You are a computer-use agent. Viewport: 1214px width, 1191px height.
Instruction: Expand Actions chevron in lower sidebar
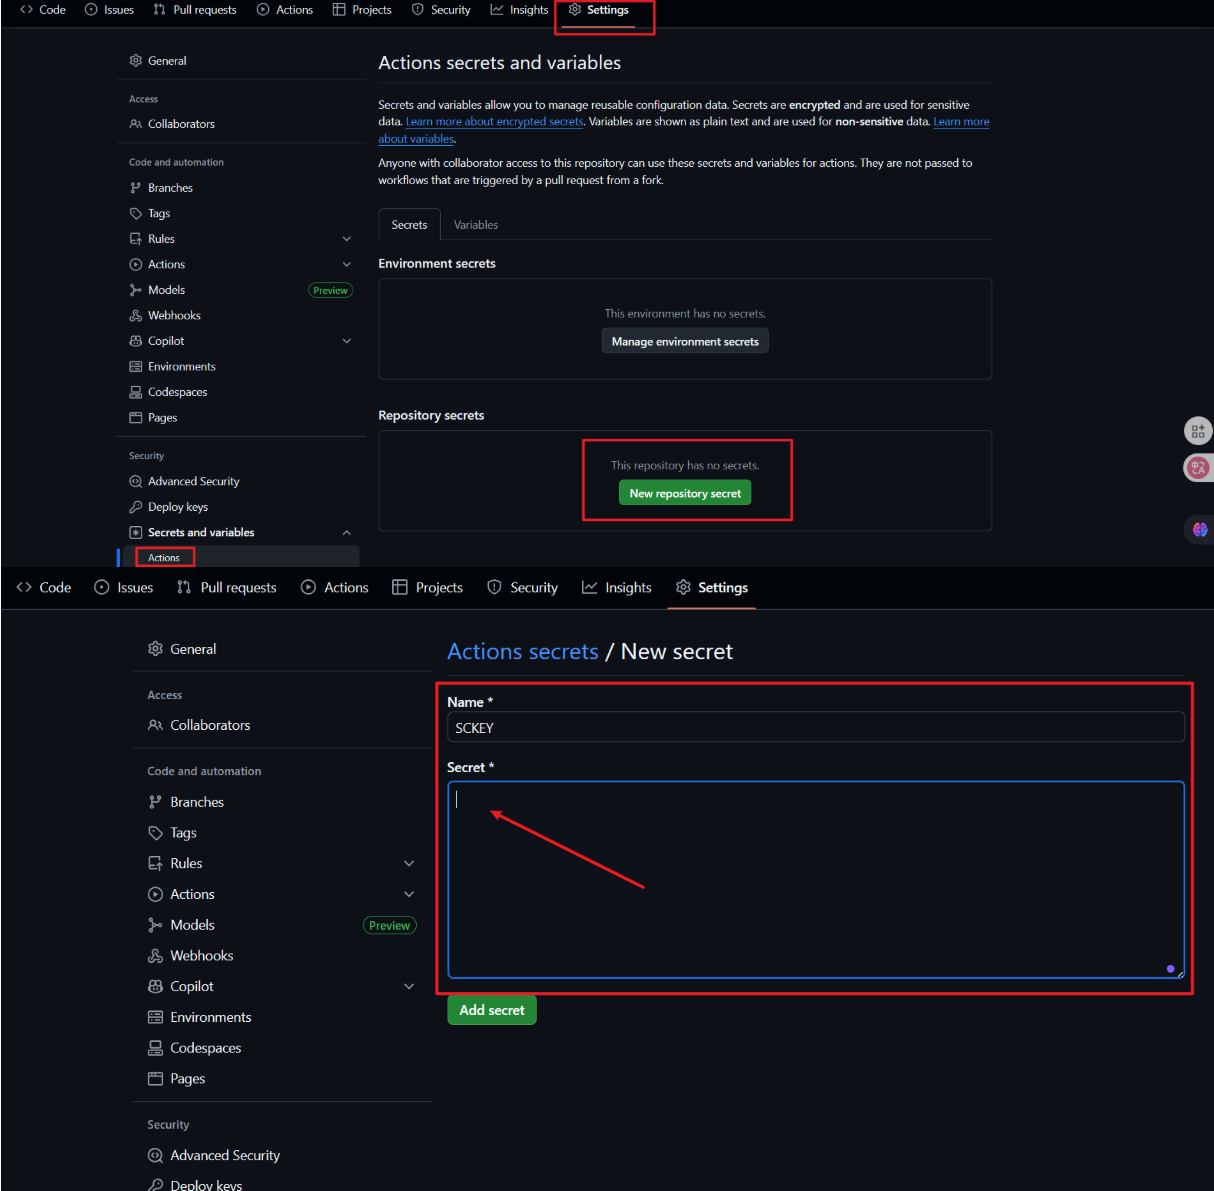[x=409, y=894]
